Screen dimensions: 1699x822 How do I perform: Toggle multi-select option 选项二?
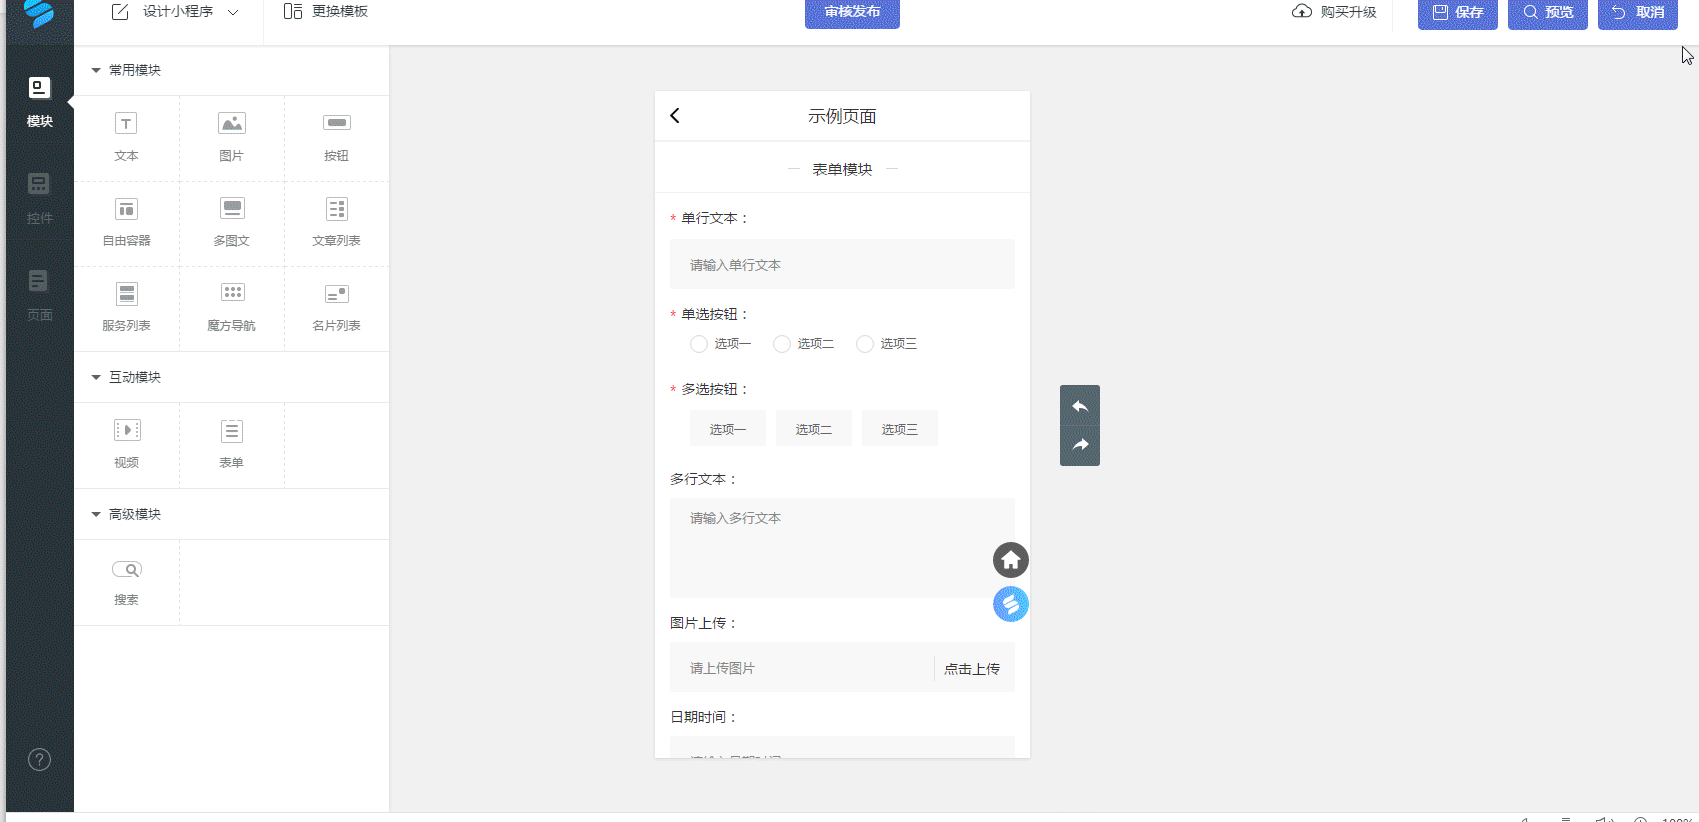[x=814, y=429]
